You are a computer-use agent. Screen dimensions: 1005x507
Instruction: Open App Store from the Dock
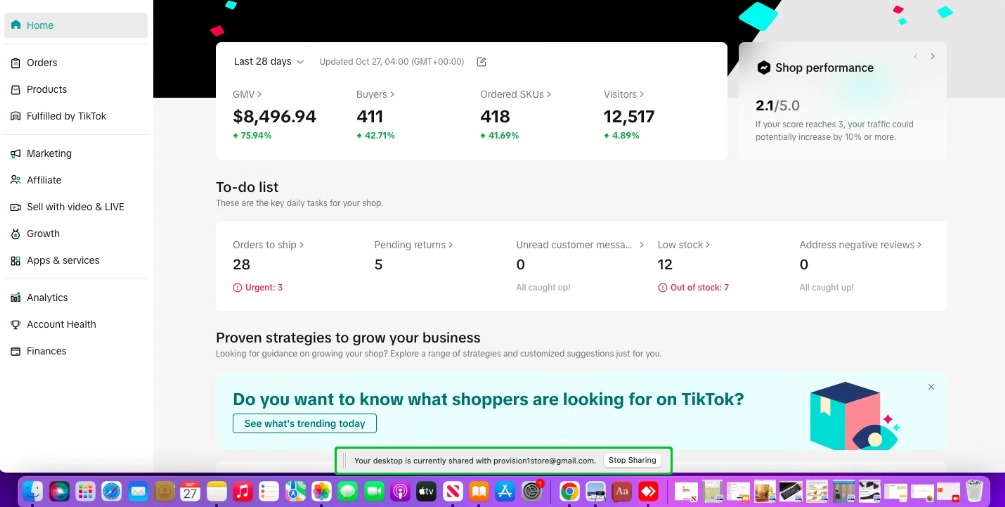[506, 492]
